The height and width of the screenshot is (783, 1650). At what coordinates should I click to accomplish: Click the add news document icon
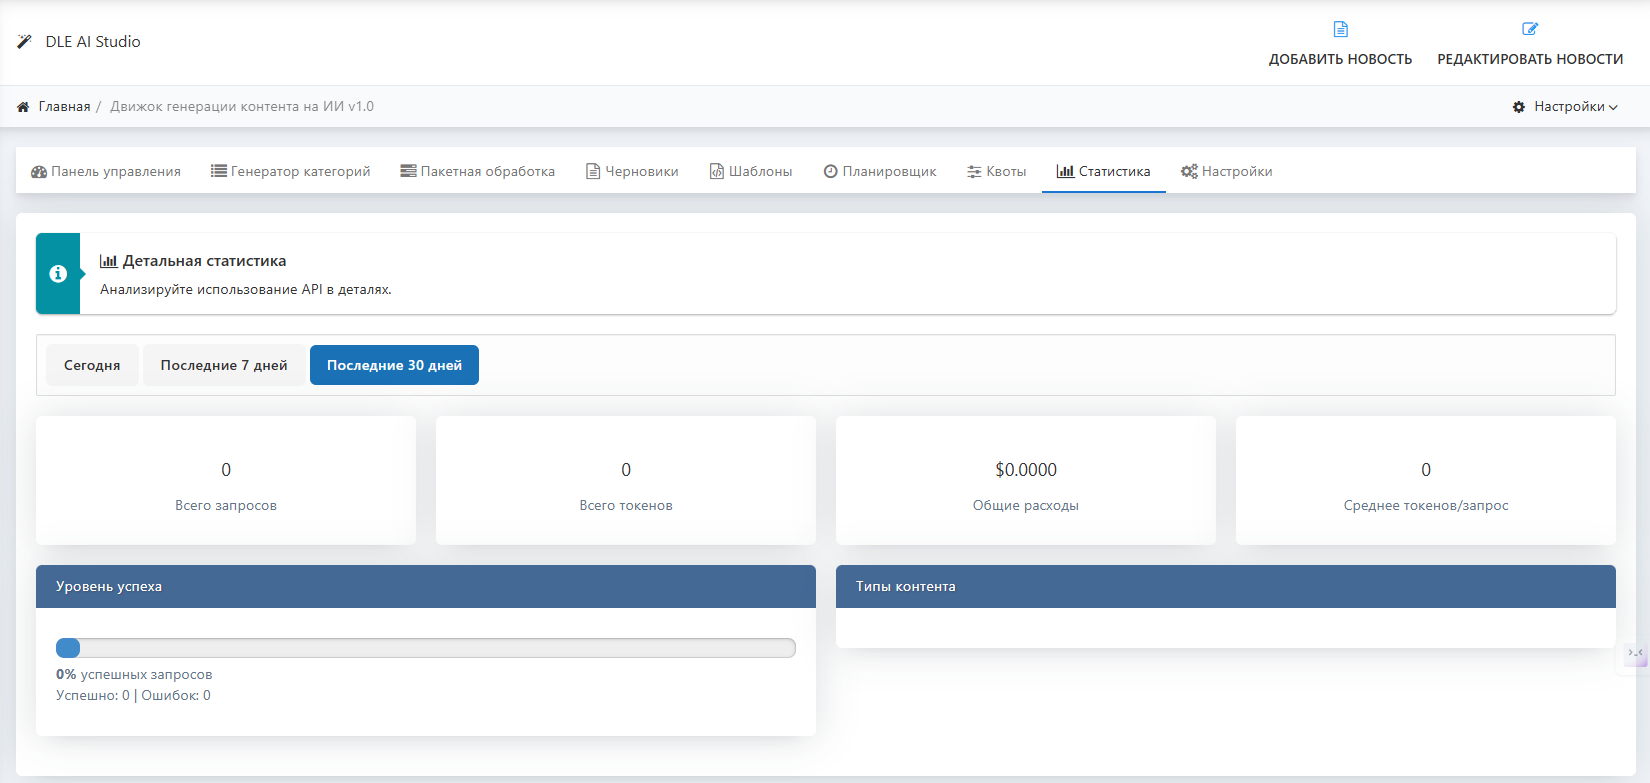(x=1340, y=29)
